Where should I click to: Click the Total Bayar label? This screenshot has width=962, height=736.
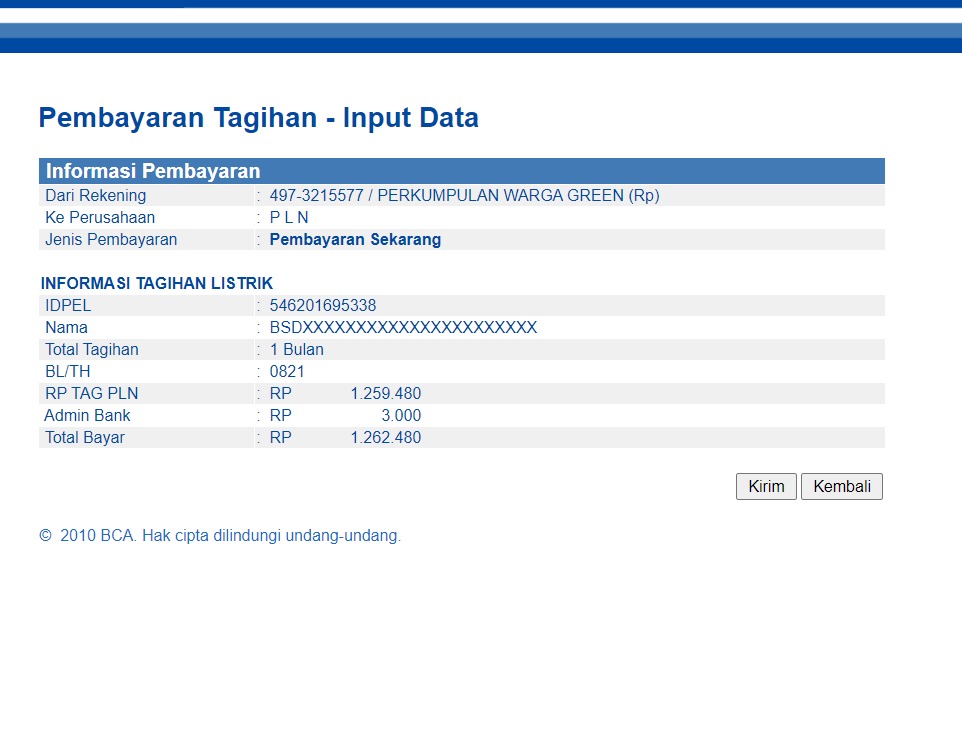click(x=85, y=438)
